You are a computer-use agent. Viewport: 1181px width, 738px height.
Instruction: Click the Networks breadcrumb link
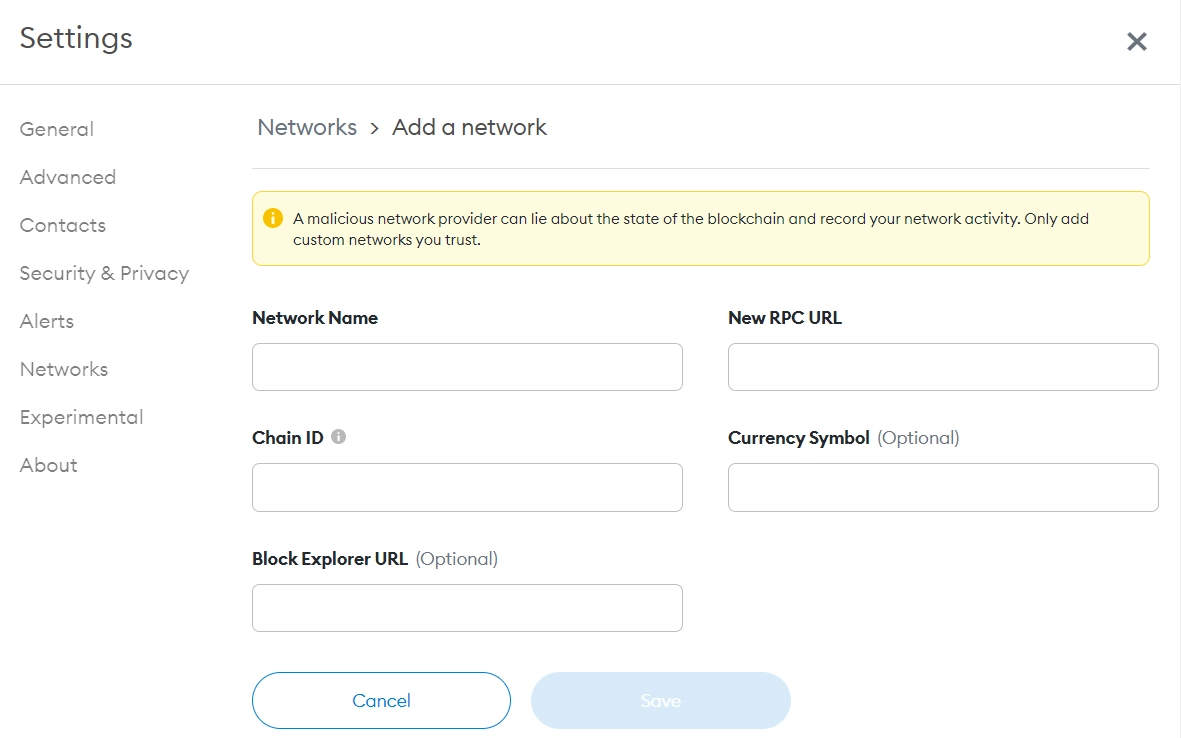tap(307, 127)
